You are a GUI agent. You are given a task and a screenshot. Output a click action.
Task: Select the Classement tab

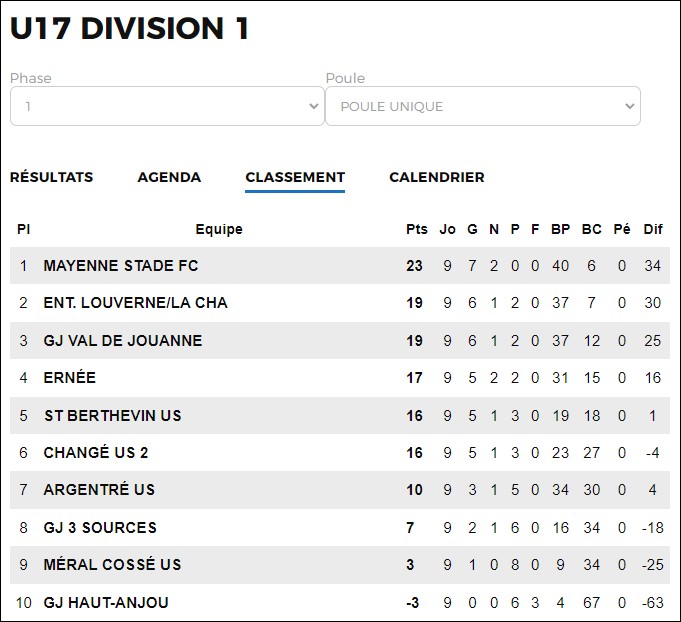click(295, 177)
